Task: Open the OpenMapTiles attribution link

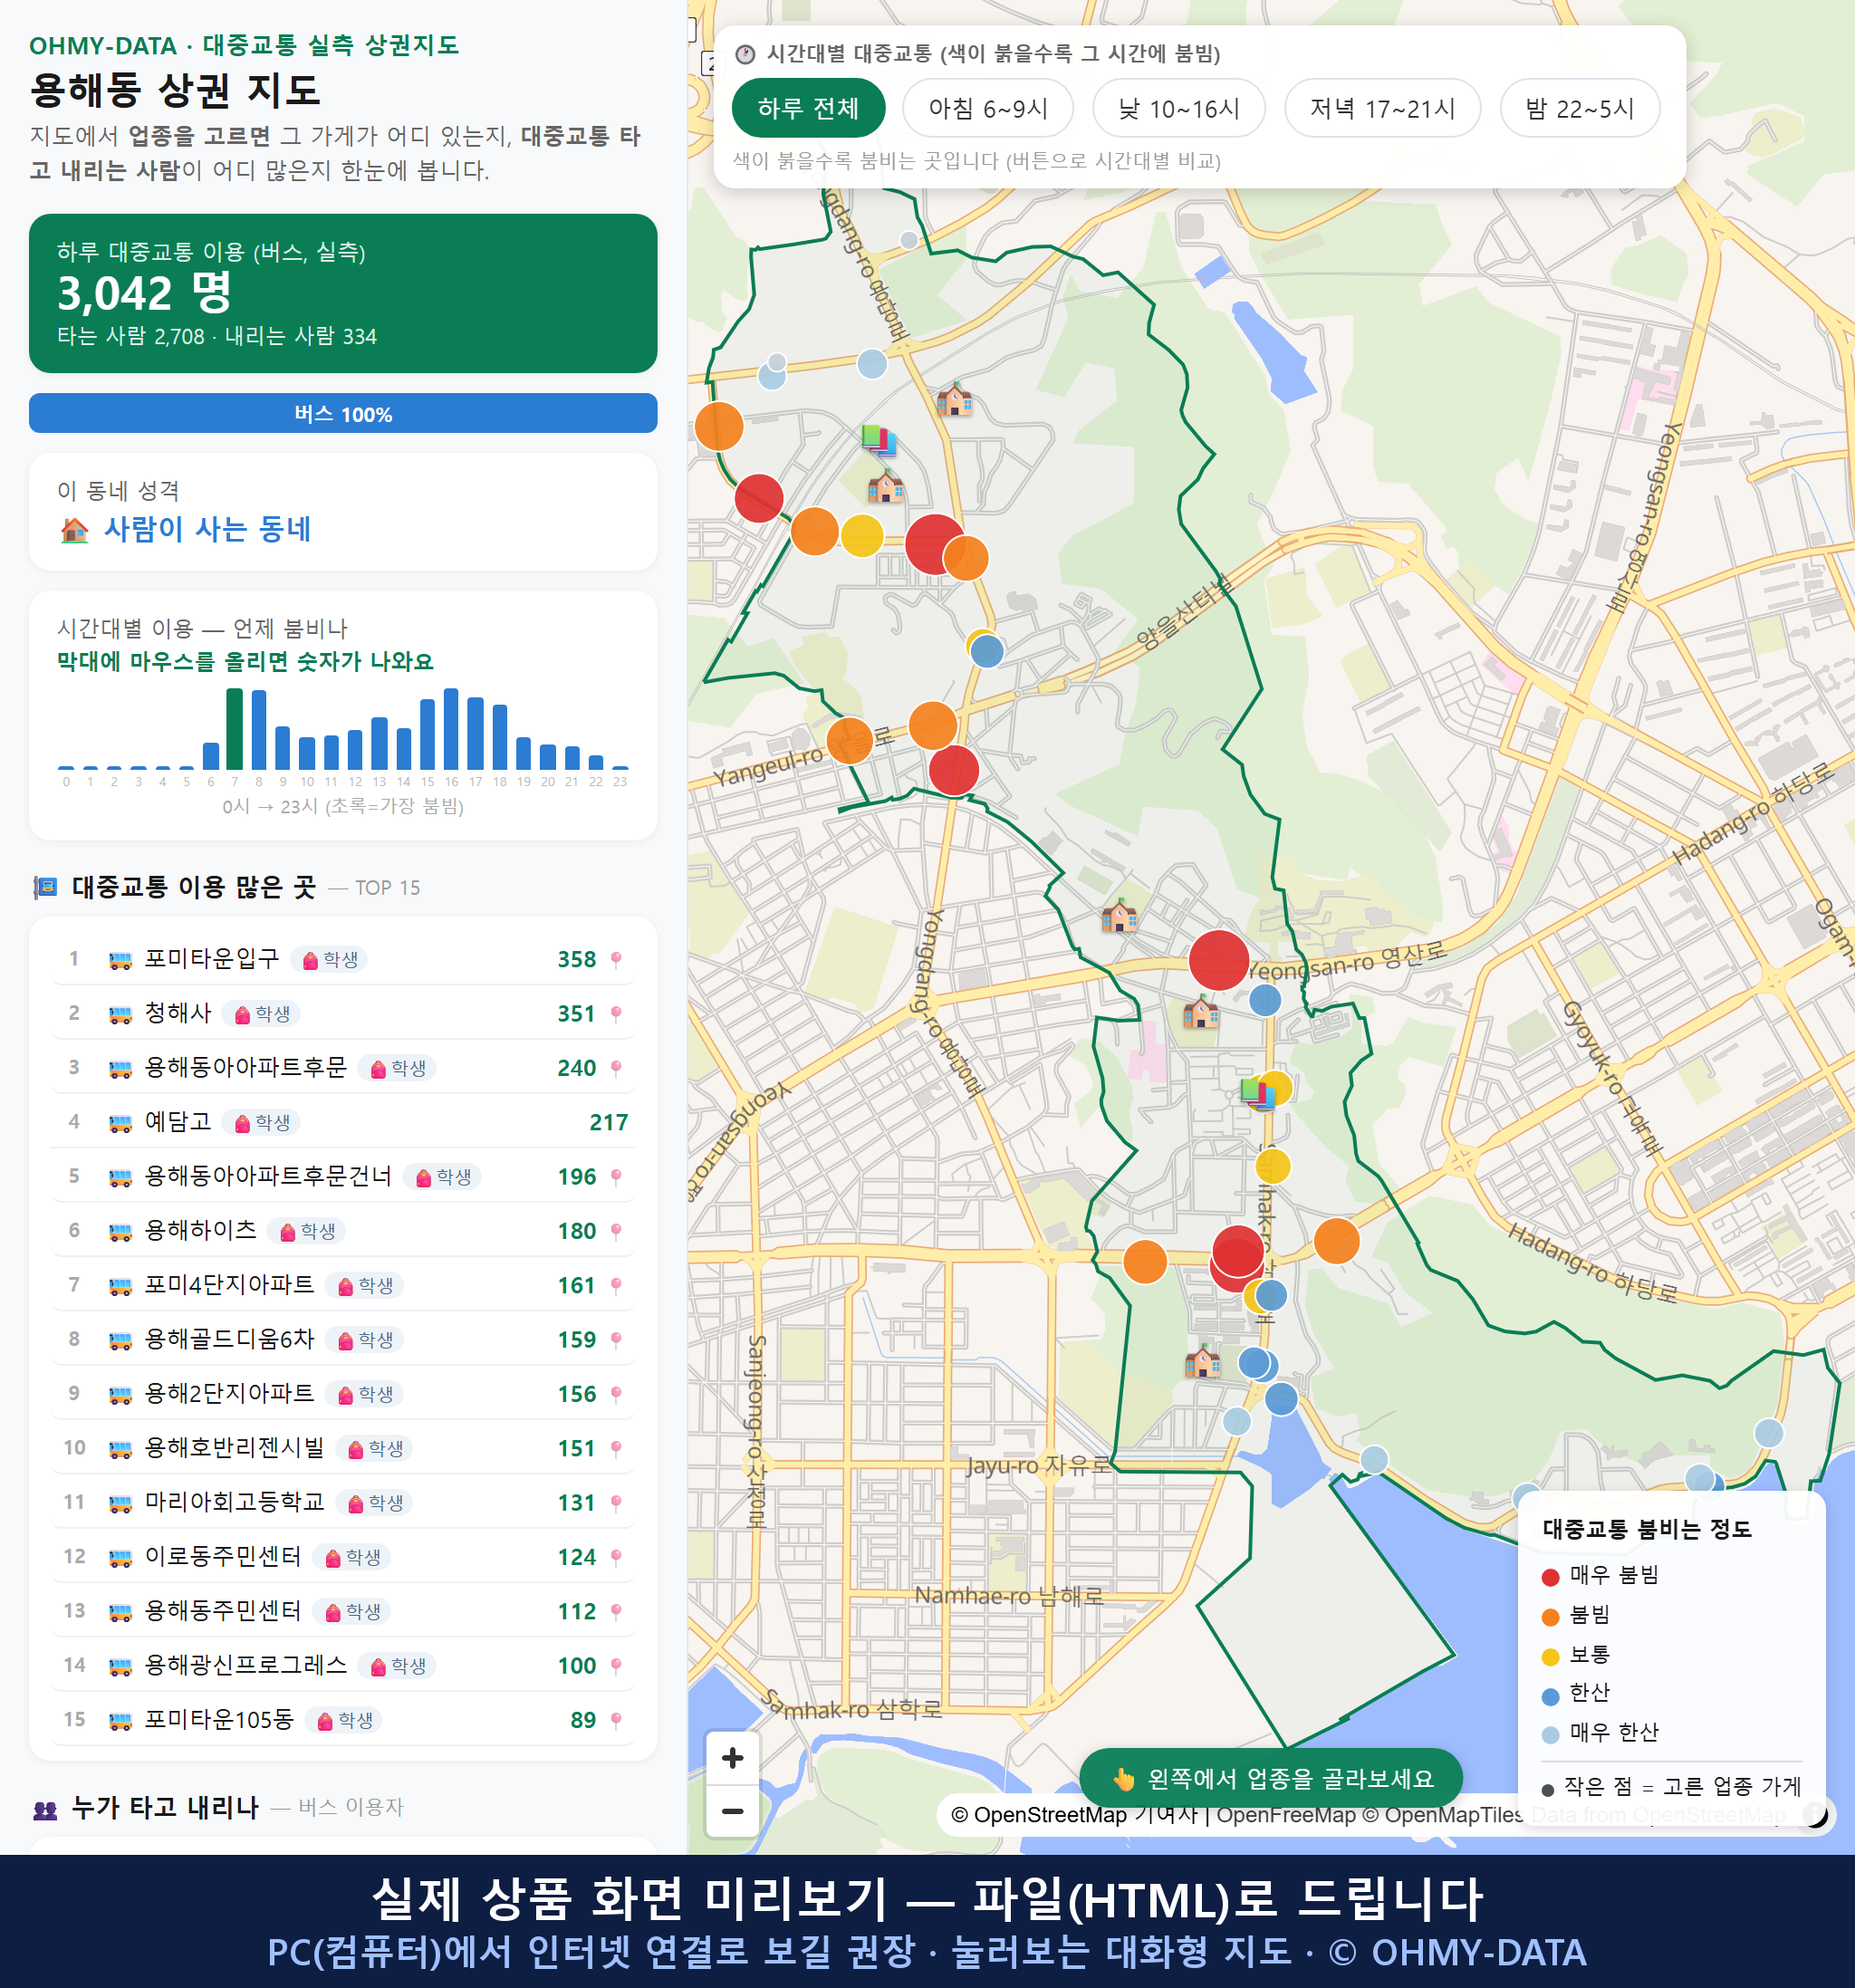Action: [x=1442, y=1815]
